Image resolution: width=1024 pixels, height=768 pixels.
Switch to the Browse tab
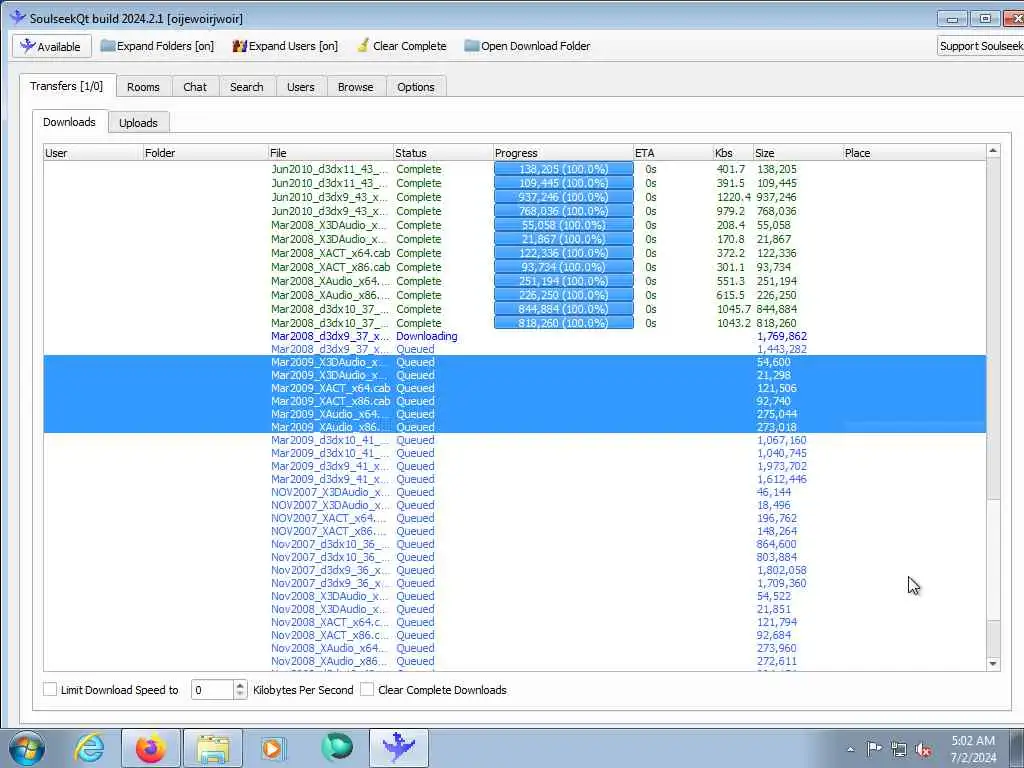[x=355, y=87]
